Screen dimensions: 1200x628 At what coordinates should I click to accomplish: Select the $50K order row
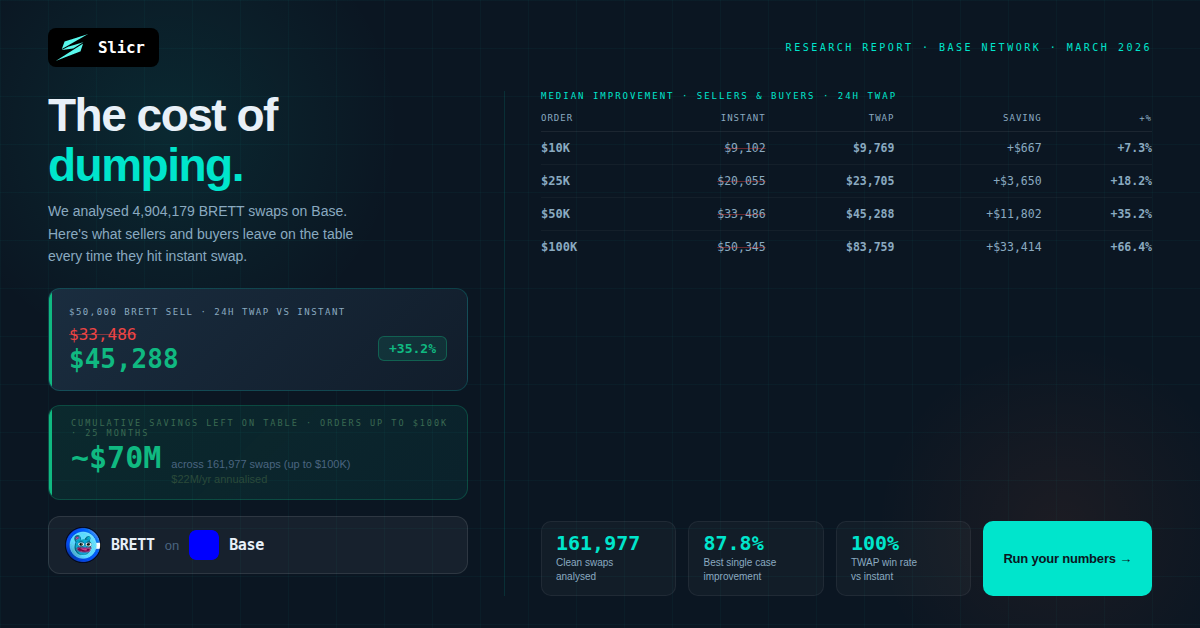[x=845, y=214]
